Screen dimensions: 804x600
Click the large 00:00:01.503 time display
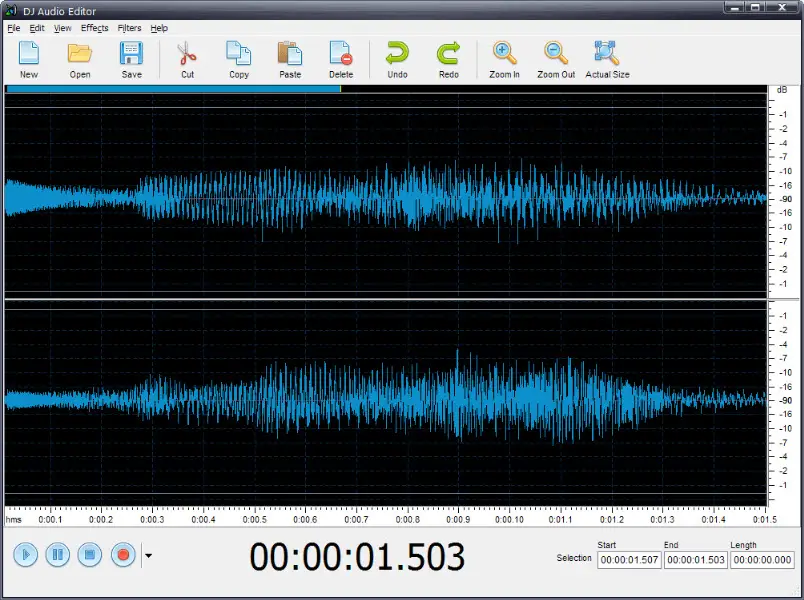coord(357,557)
